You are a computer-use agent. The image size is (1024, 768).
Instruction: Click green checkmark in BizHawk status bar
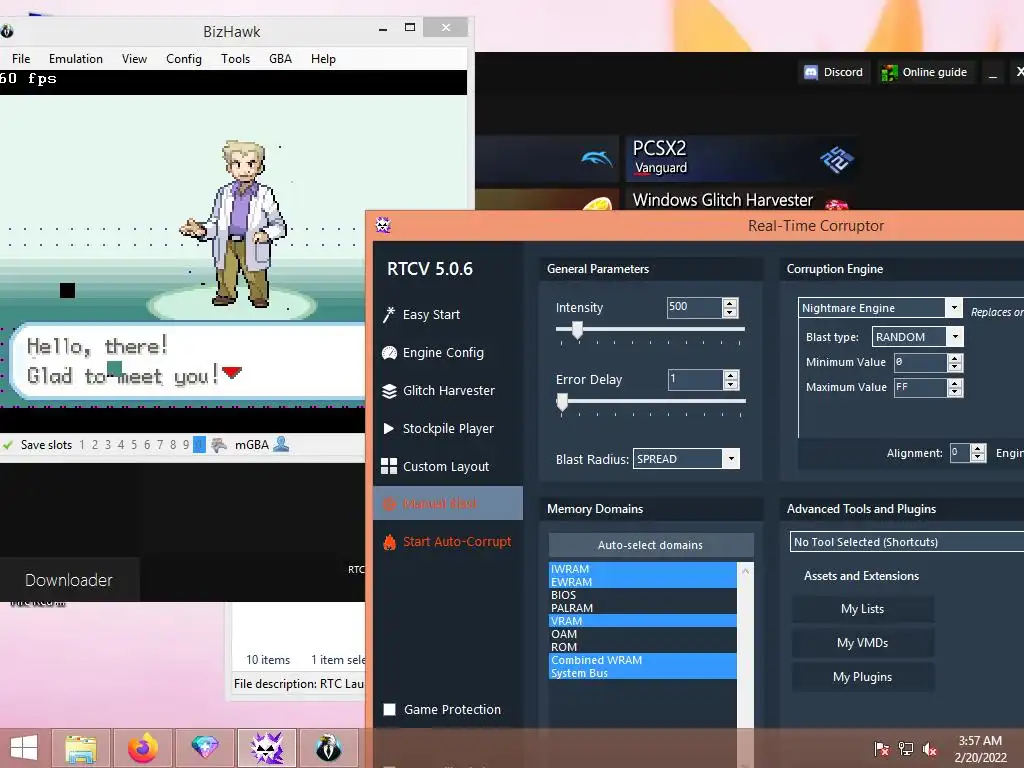tap(8, 445)
